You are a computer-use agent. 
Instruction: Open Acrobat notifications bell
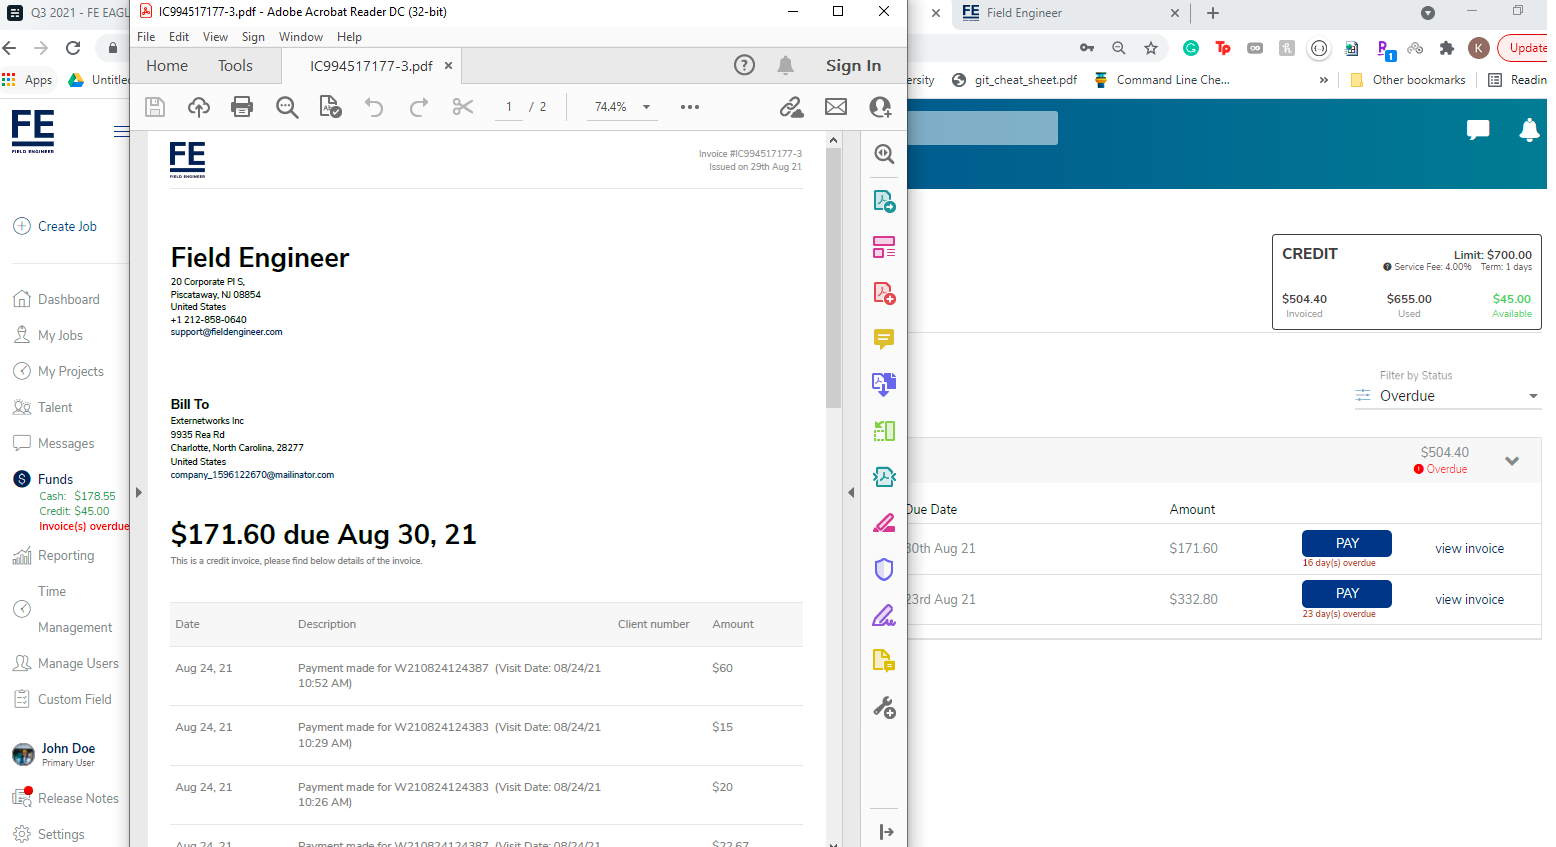[786, 65]
